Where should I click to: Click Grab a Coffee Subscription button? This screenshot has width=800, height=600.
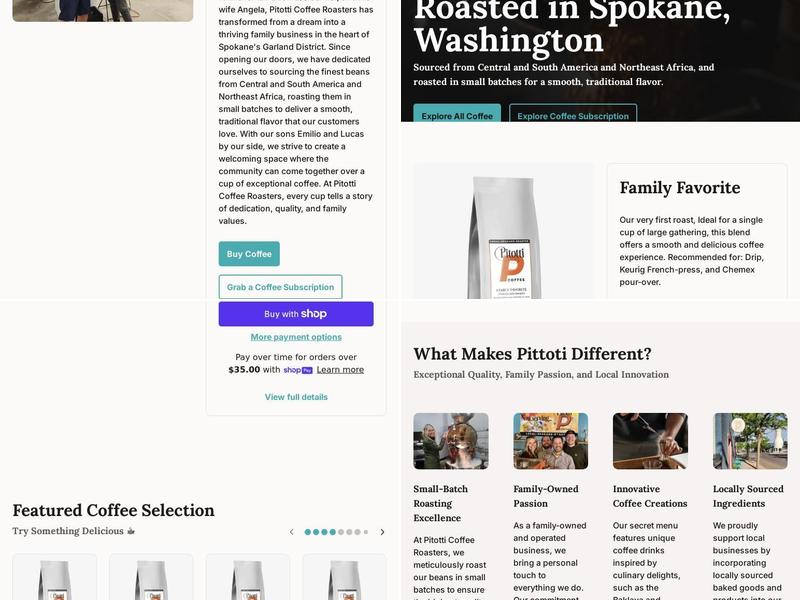(281, 287)
